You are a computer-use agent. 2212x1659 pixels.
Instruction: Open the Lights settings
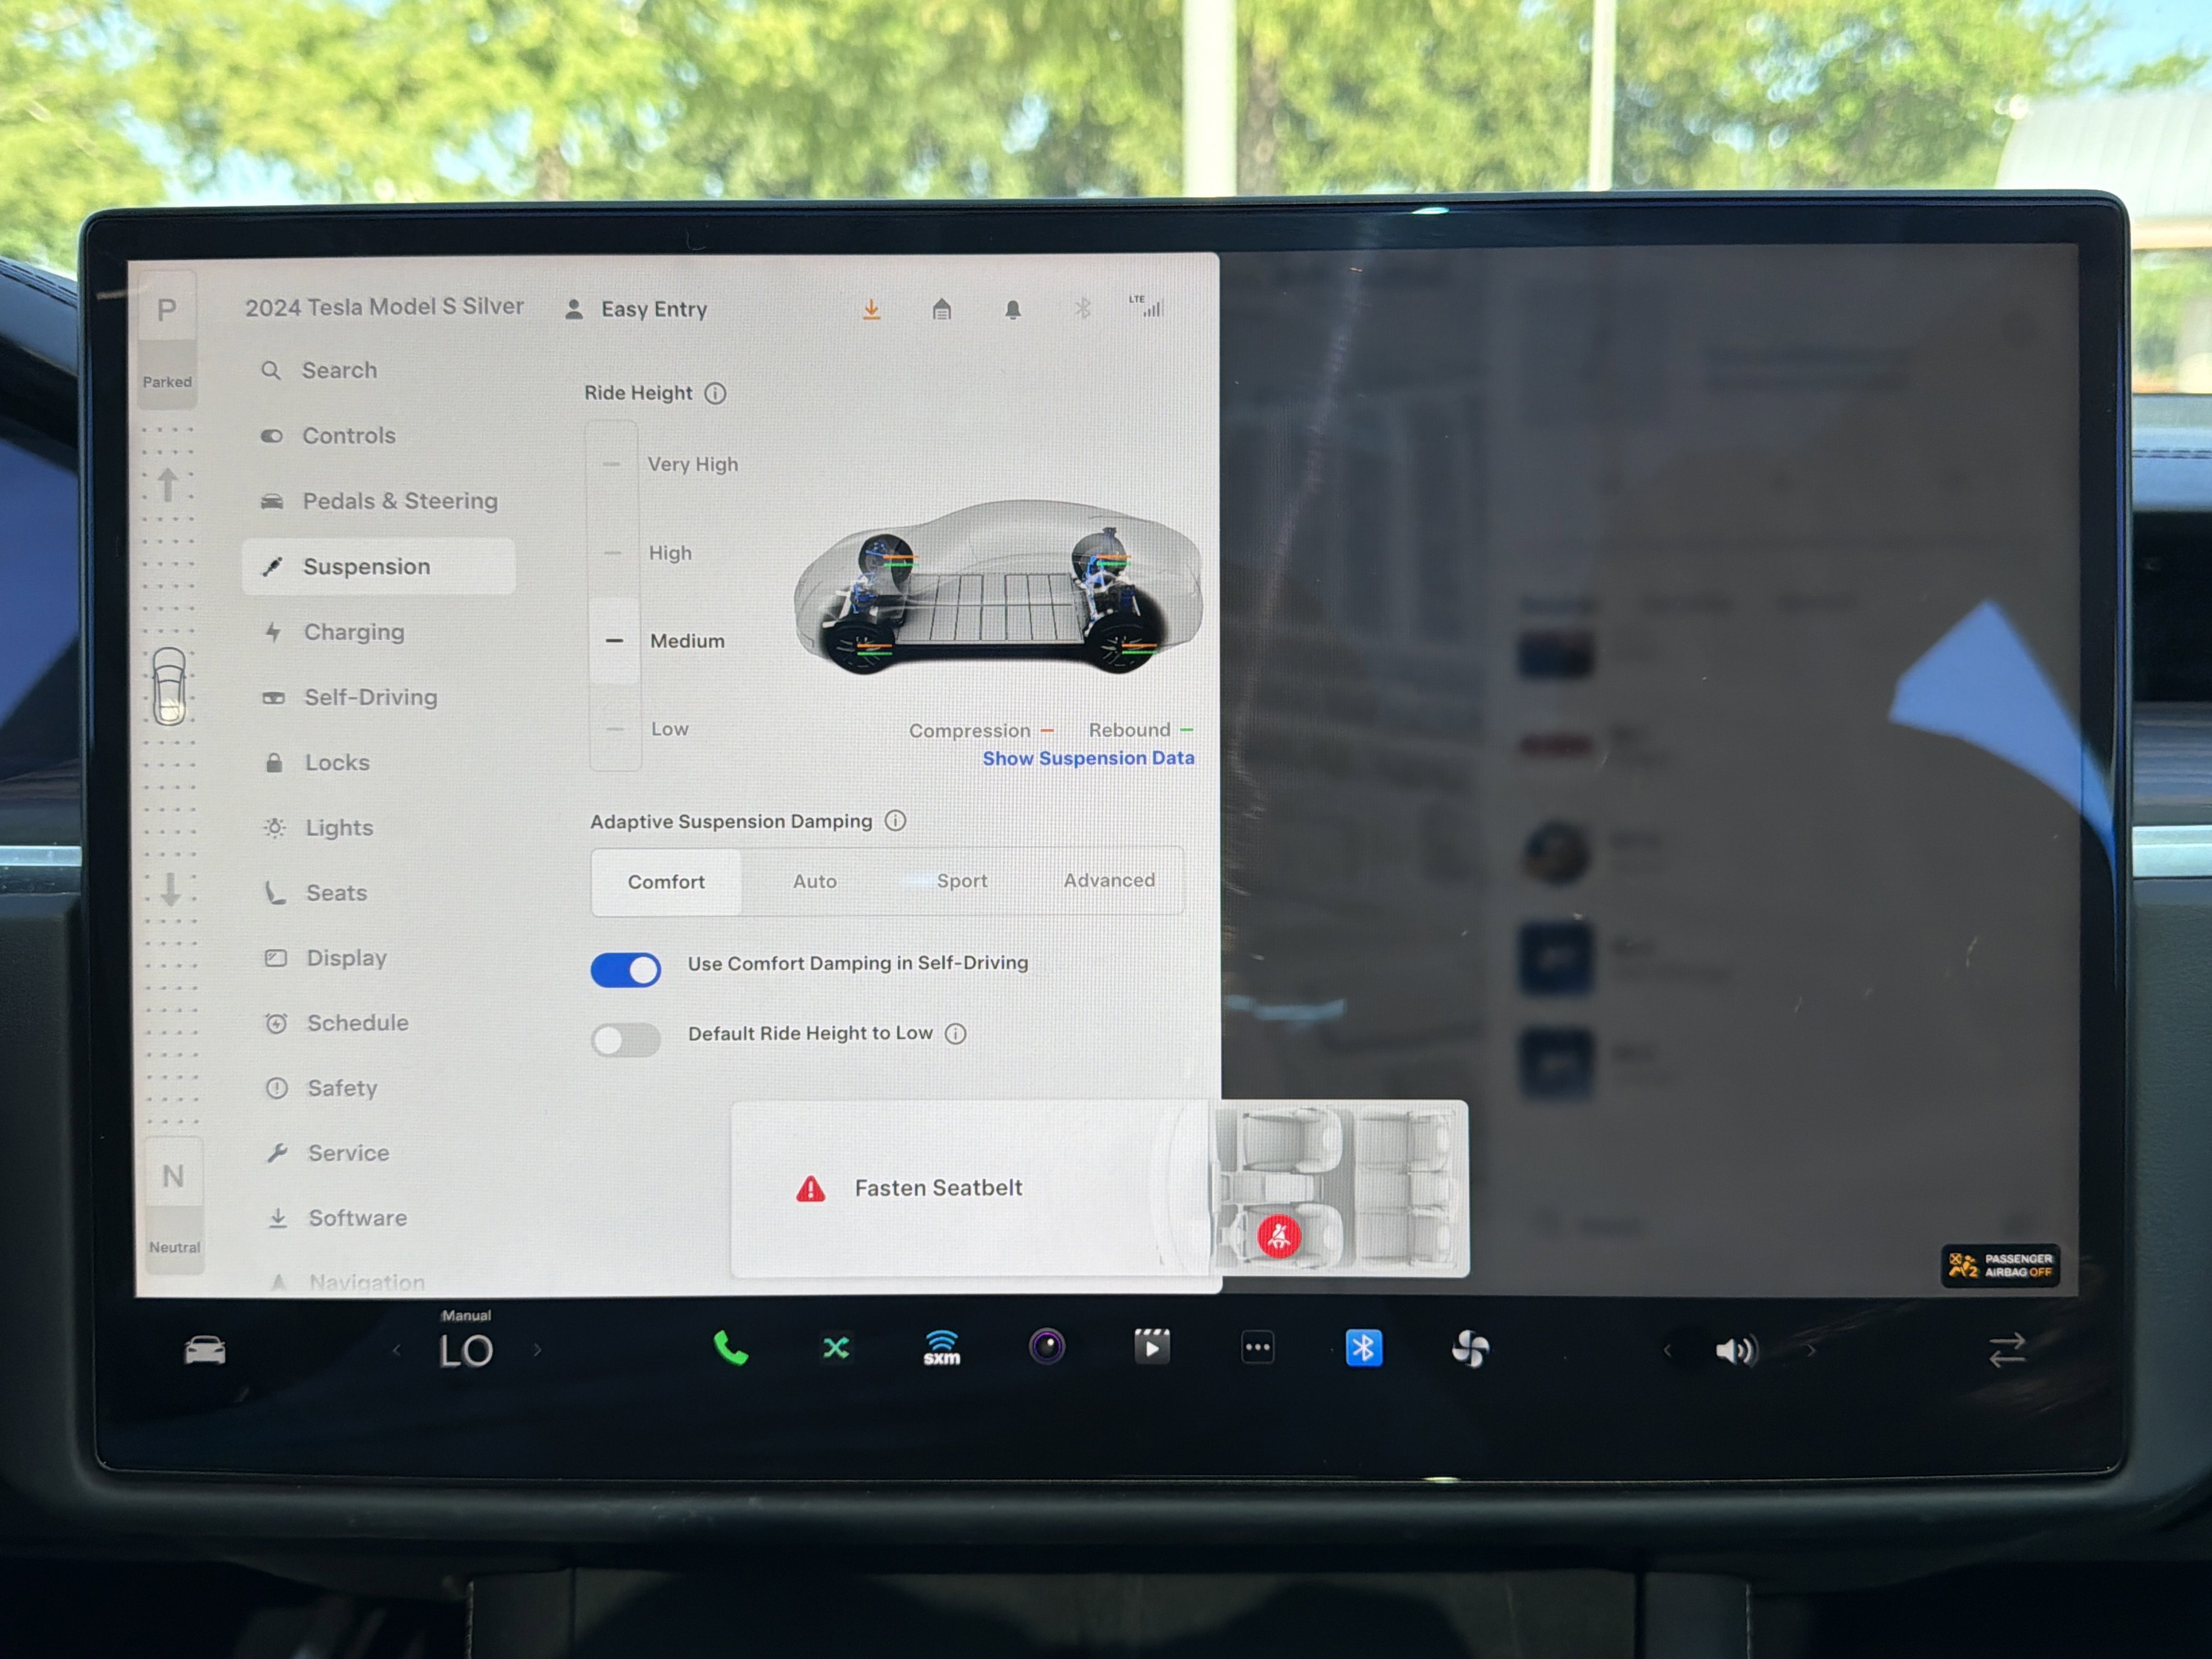pos(318,828)
